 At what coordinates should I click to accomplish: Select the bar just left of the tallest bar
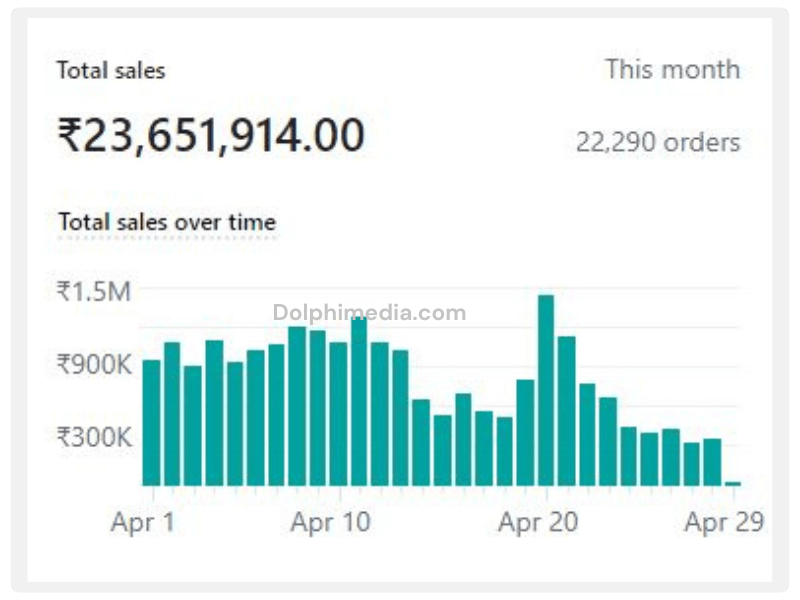coord(525,432)
